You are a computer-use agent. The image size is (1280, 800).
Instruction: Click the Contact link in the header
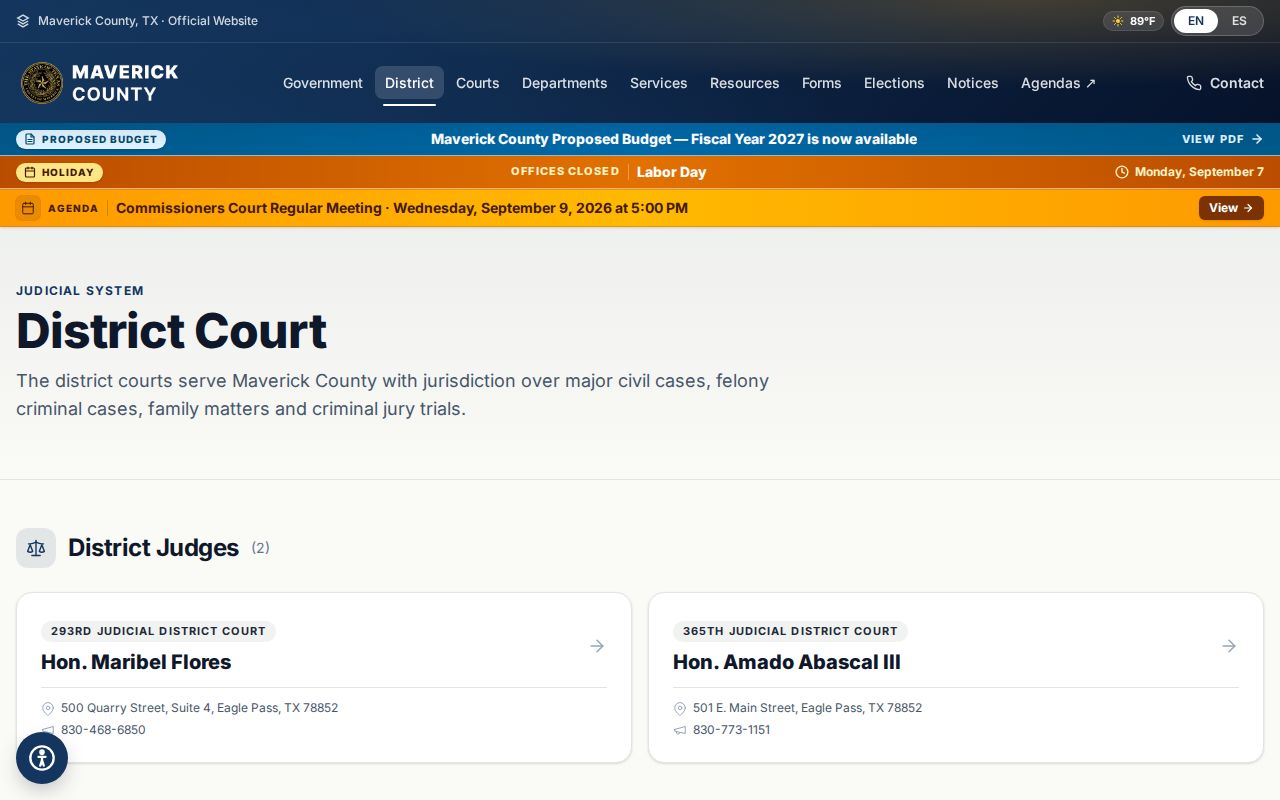(x=1225, y=83)
